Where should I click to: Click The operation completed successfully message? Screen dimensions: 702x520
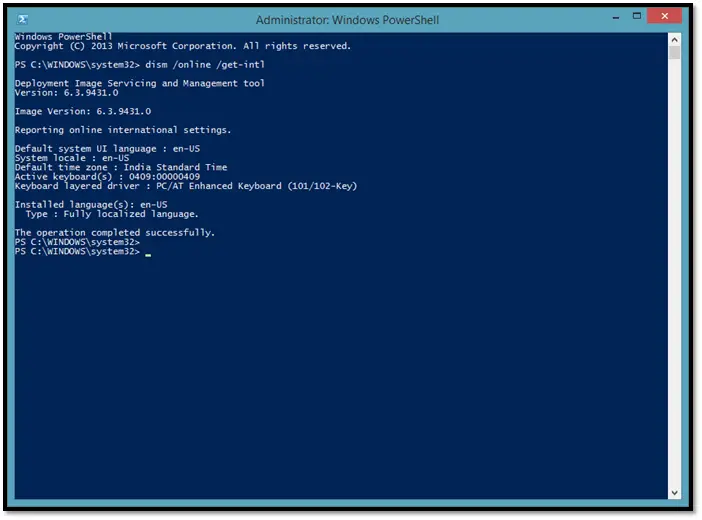pos(115,232)
